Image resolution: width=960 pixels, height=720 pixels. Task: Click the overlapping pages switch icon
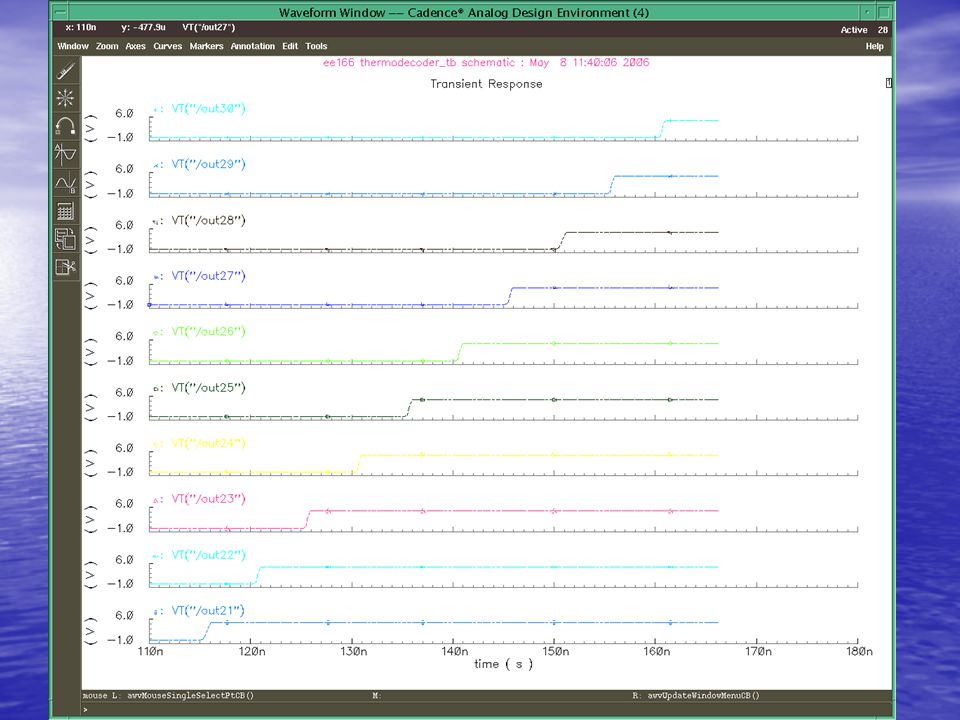(66, 239)
